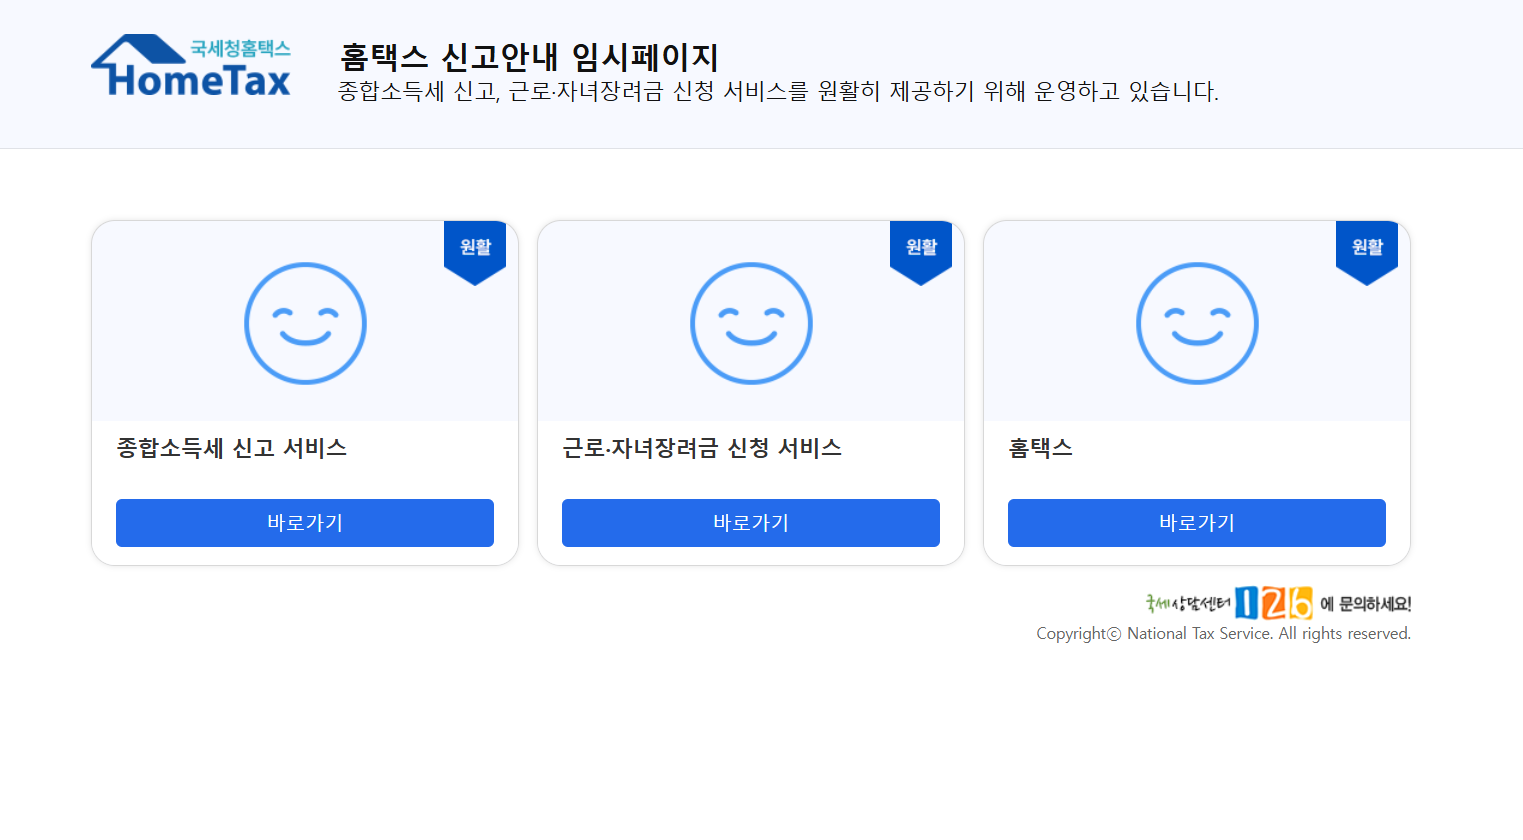Open 바로가기 for 홈택스 card
Image resolution: width=1523 pixels, height=840 pixels.
(x=1197, y=523)
